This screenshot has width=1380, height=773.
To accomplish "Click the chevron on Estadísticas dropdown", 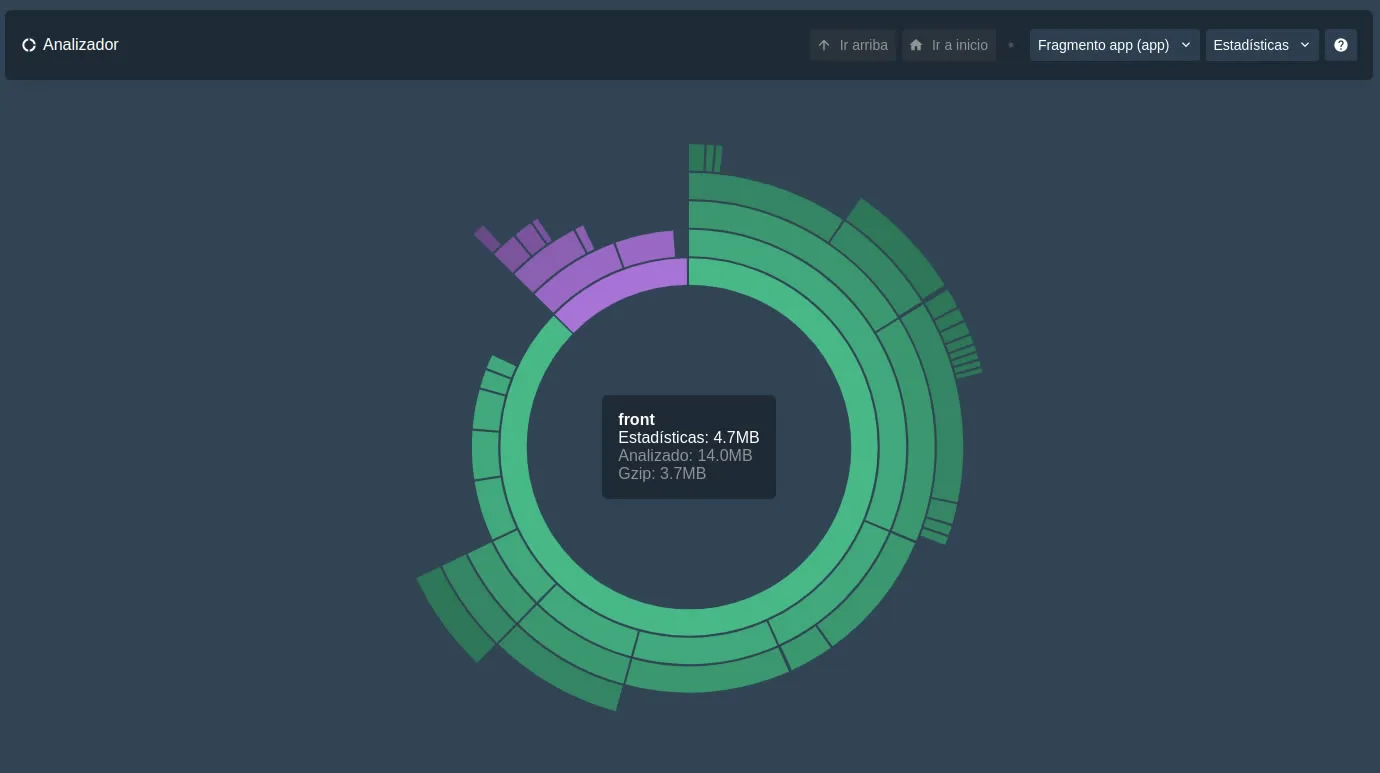I will point(1305,45).
